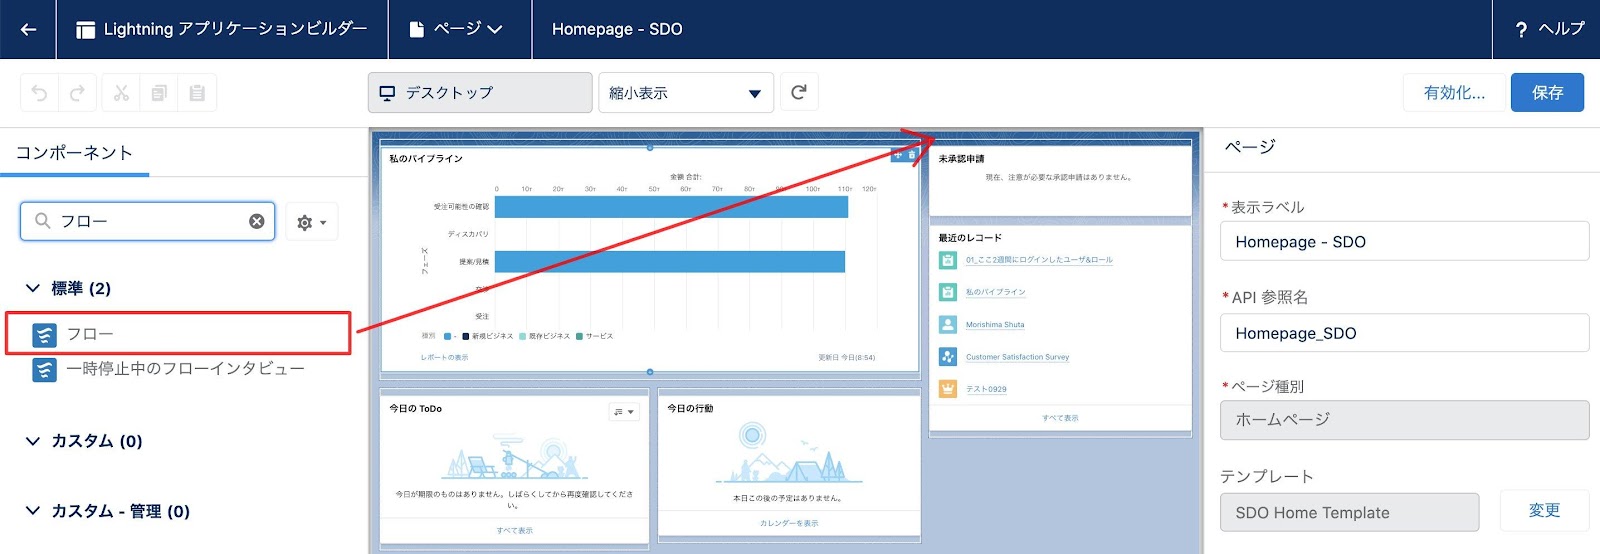Click the 一時停止中のフローインタビュー icon
The image size is (1600, 554).
pyautogui.click(x=44, y=370)
